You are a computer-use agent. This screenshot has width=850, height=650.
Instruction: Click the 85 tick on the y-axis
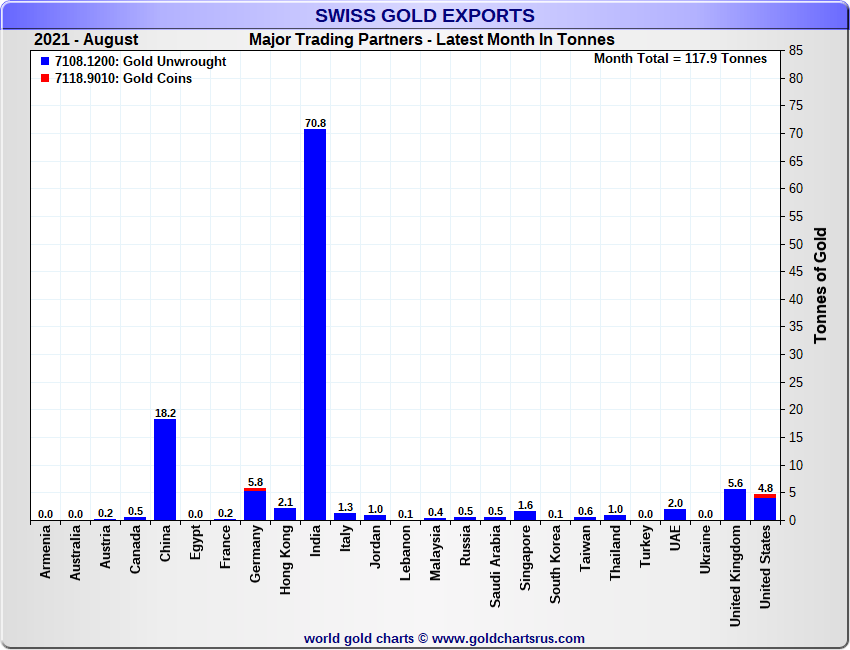coord(796,50)
